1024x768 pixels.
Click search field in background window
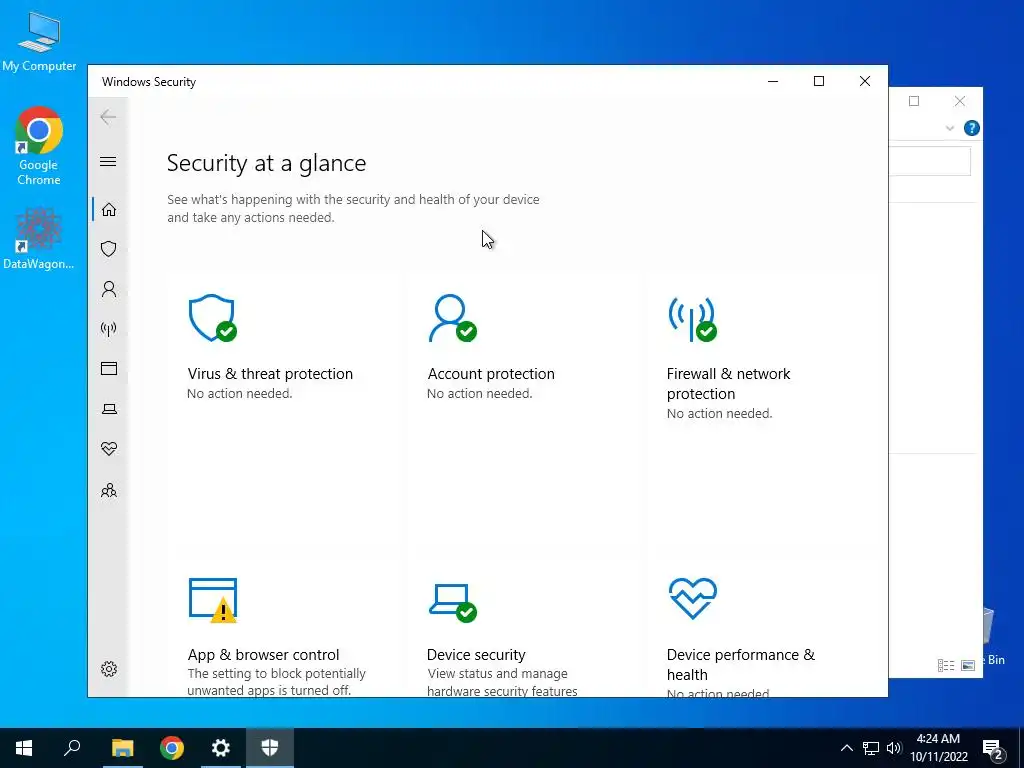930,161
